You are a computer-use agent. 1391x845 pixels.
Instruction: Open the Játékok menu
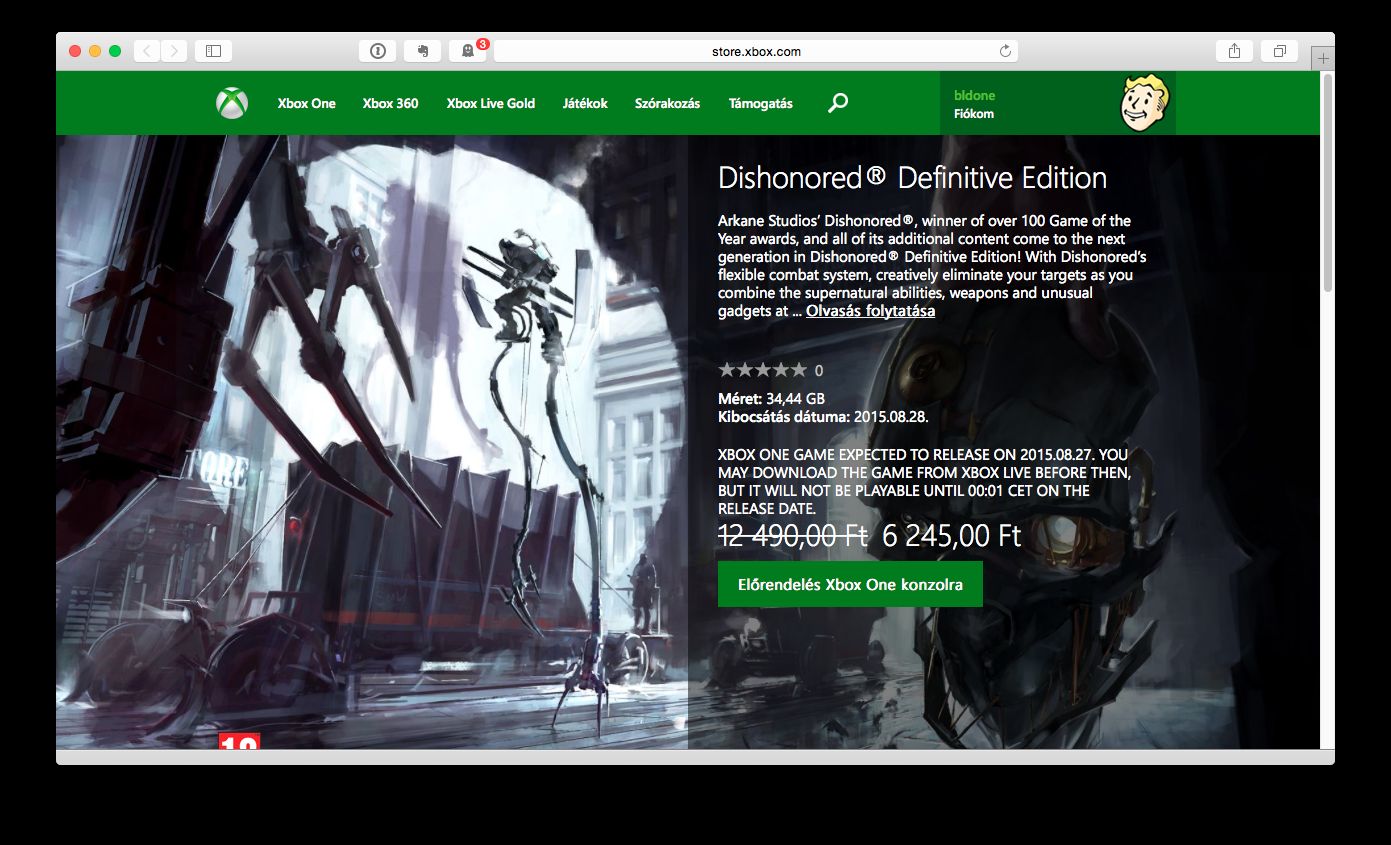[x=585, y=103]
